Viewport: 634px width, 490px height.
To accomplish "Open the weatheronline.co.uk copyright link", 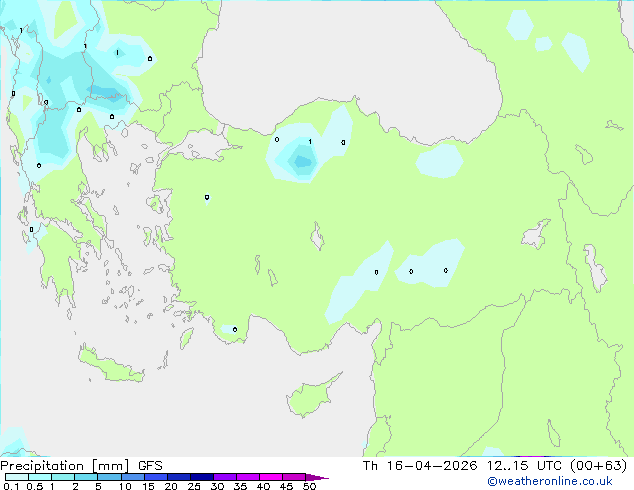I will tap(549, 481).
